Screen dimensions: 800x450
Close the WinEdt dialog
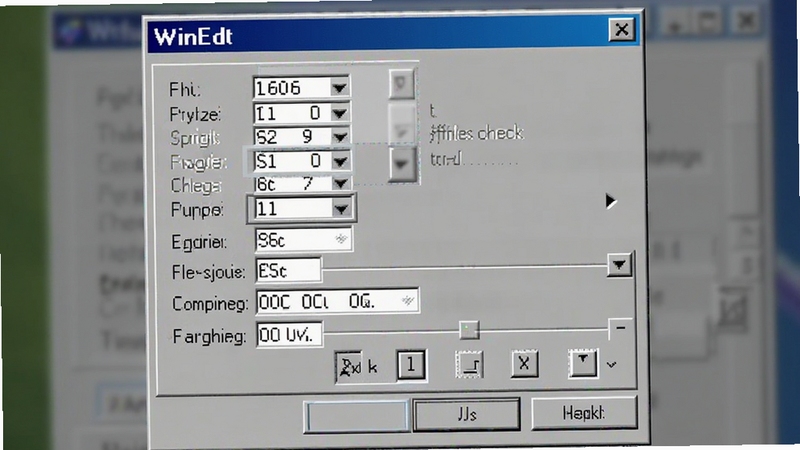point(621,30)
